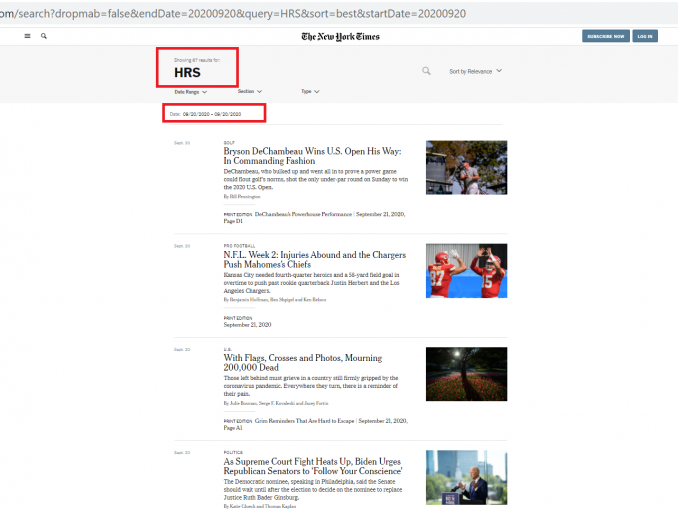Screen dimensions: 678x509
Task: Click DeChambeau's Powerhouse Performance print edition text
Action: click(x=303, y=214)
